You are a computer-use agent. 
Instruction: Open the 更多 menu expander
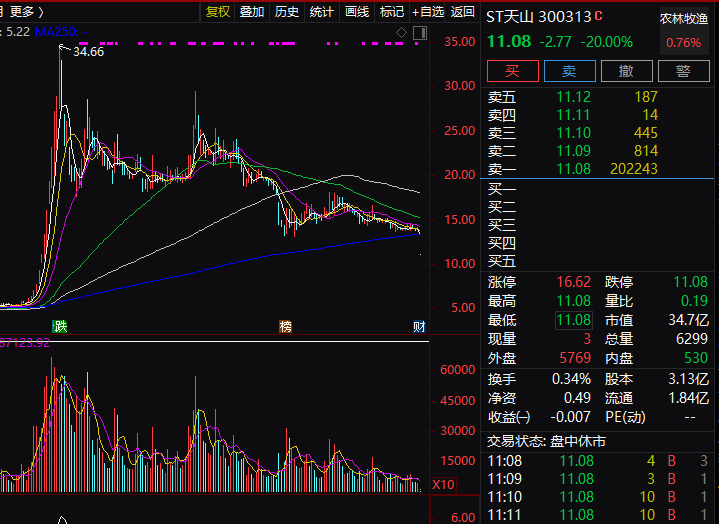tap(27, 11)
